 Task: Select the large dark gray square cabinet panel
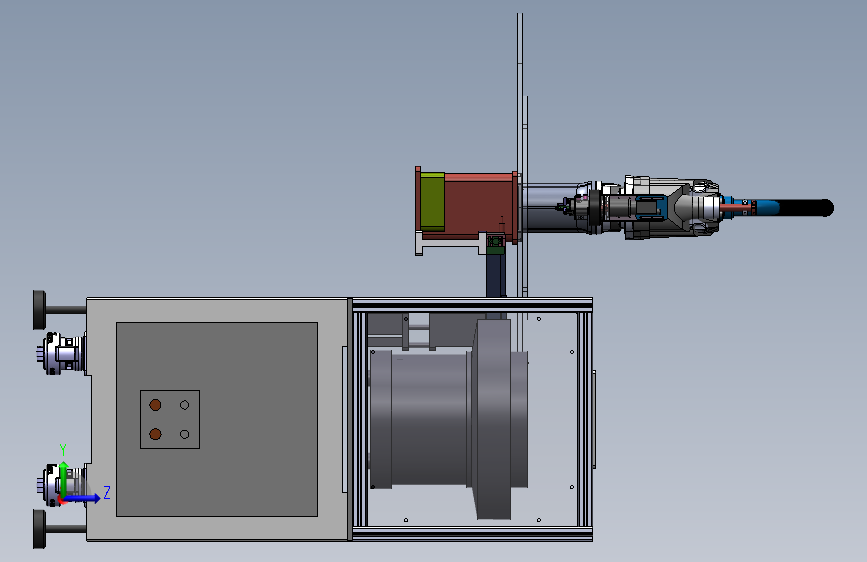(217, 419)
